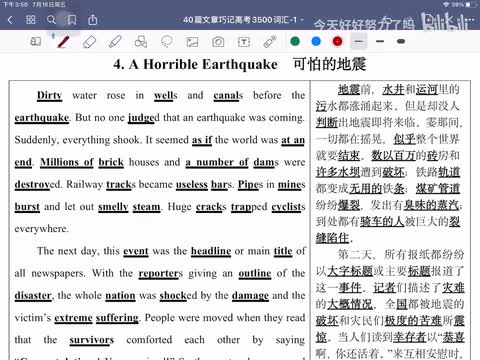Tap the underlined word "Pipes"
The width and height of the screenshot is (480, 360).
point(250,184)
